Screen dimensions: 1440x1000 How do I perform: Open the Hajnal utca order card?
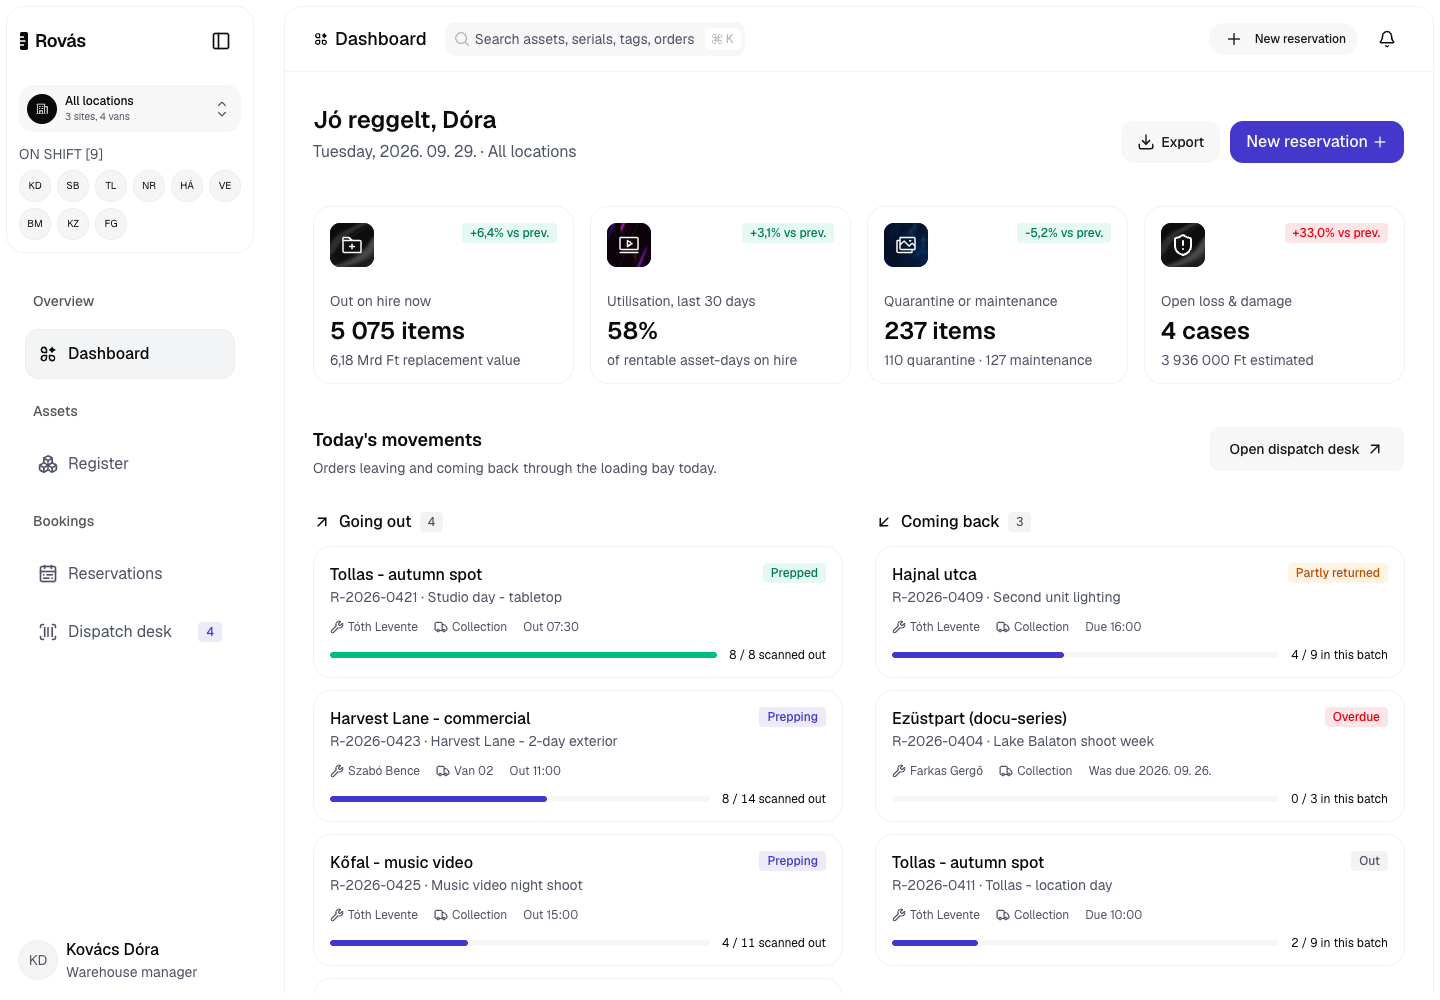(x=1140, y=612)
